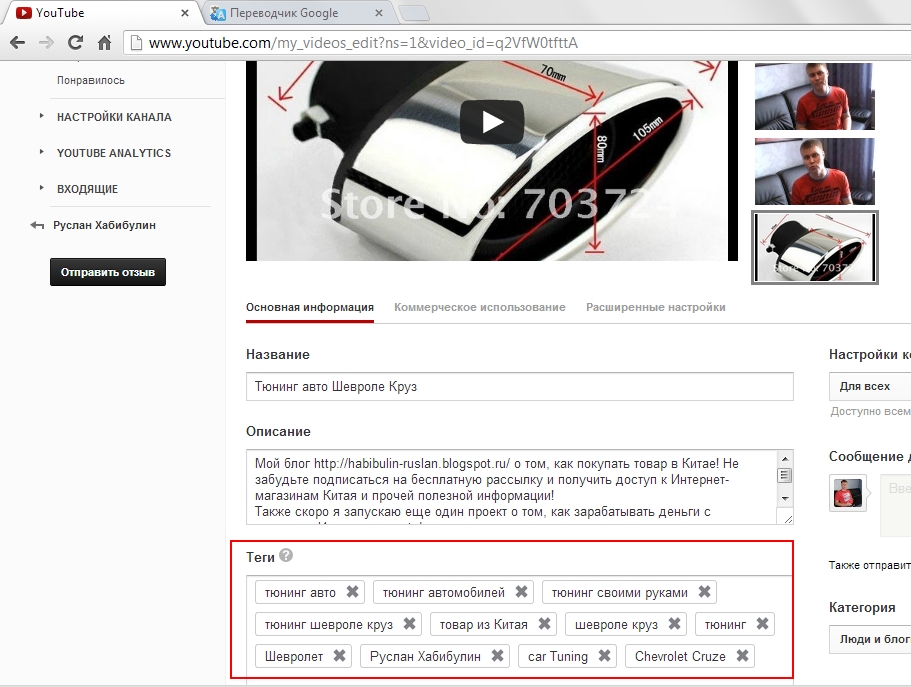Image resolution: width=911 pixels, height=687 pixels.
Task: Remove the товар из Китая tag
Action: [x=544, y=624]
